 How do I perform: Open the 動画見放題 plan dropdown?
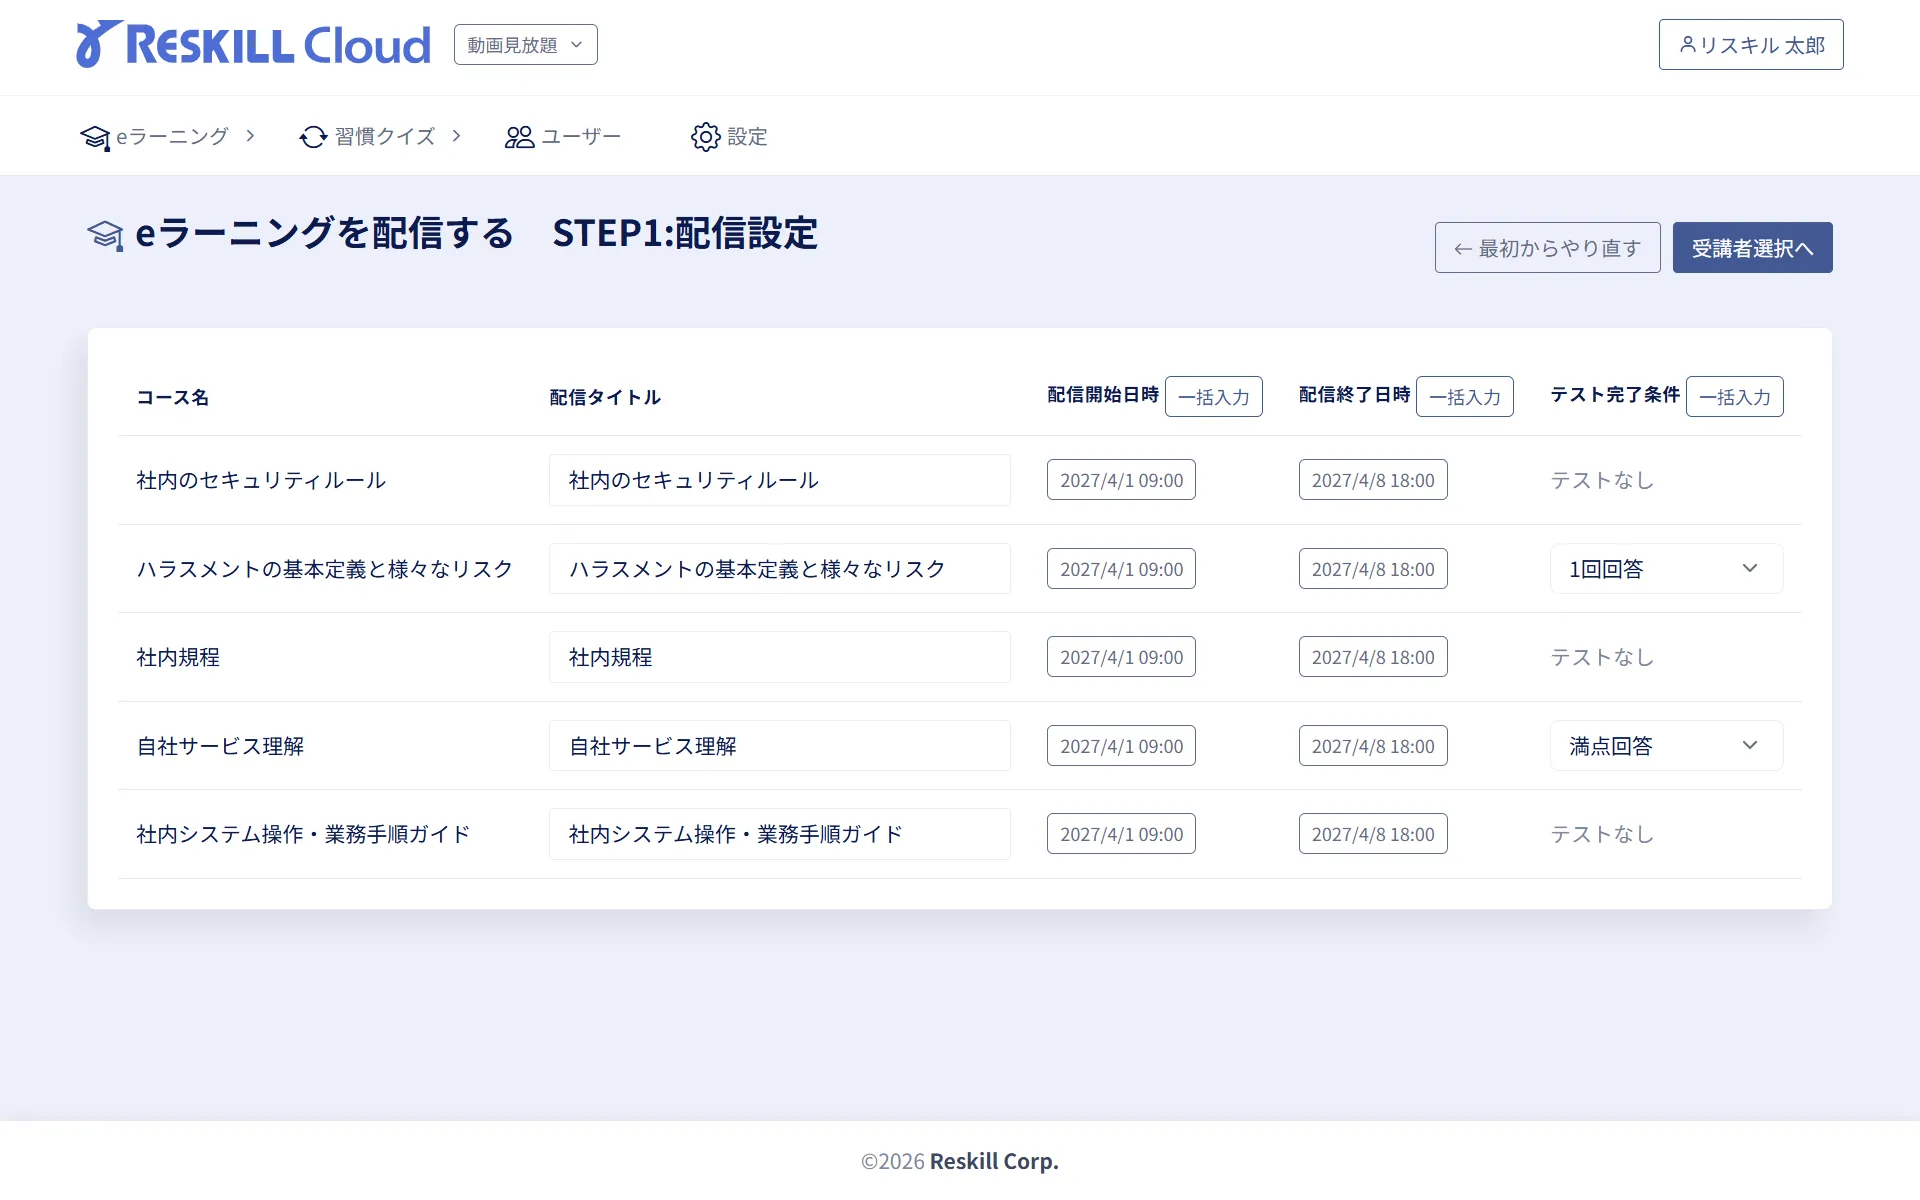pos(526,45)
